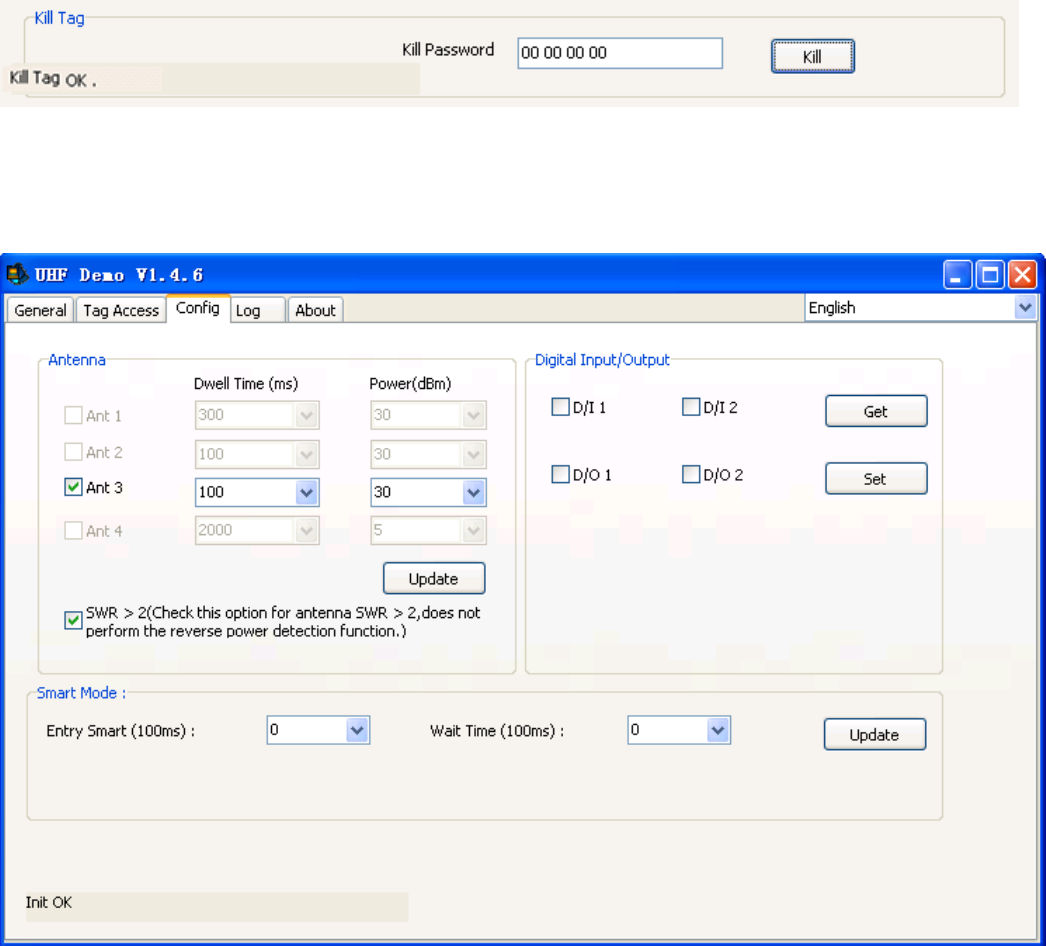Open the Ant 2 Dwell Time dropdown
Image resolution: width=1046 pixels, height=946 pixels.
tap(306, 455)
